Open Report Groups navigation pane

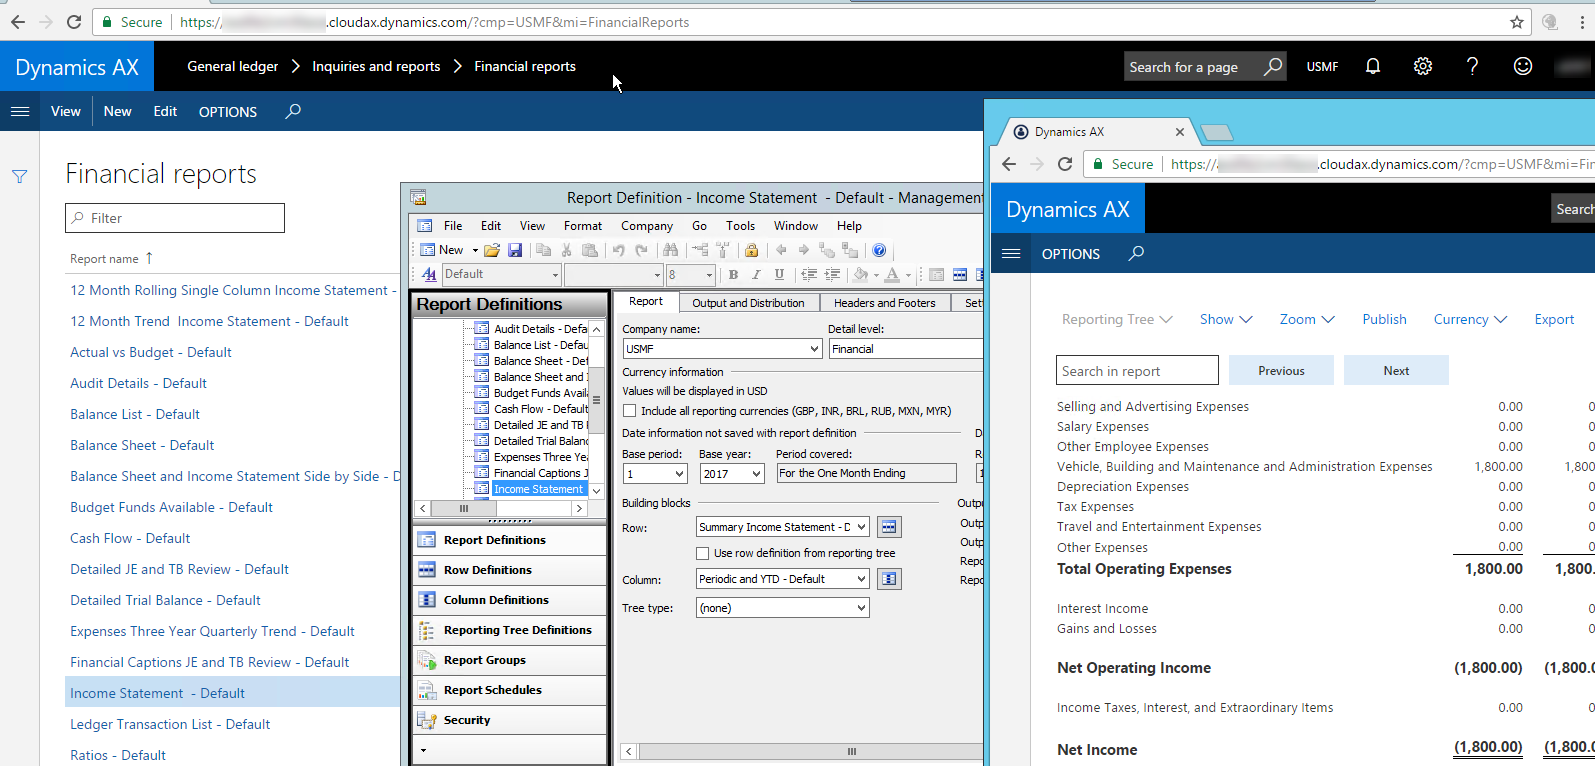click(x=509, y=659)
